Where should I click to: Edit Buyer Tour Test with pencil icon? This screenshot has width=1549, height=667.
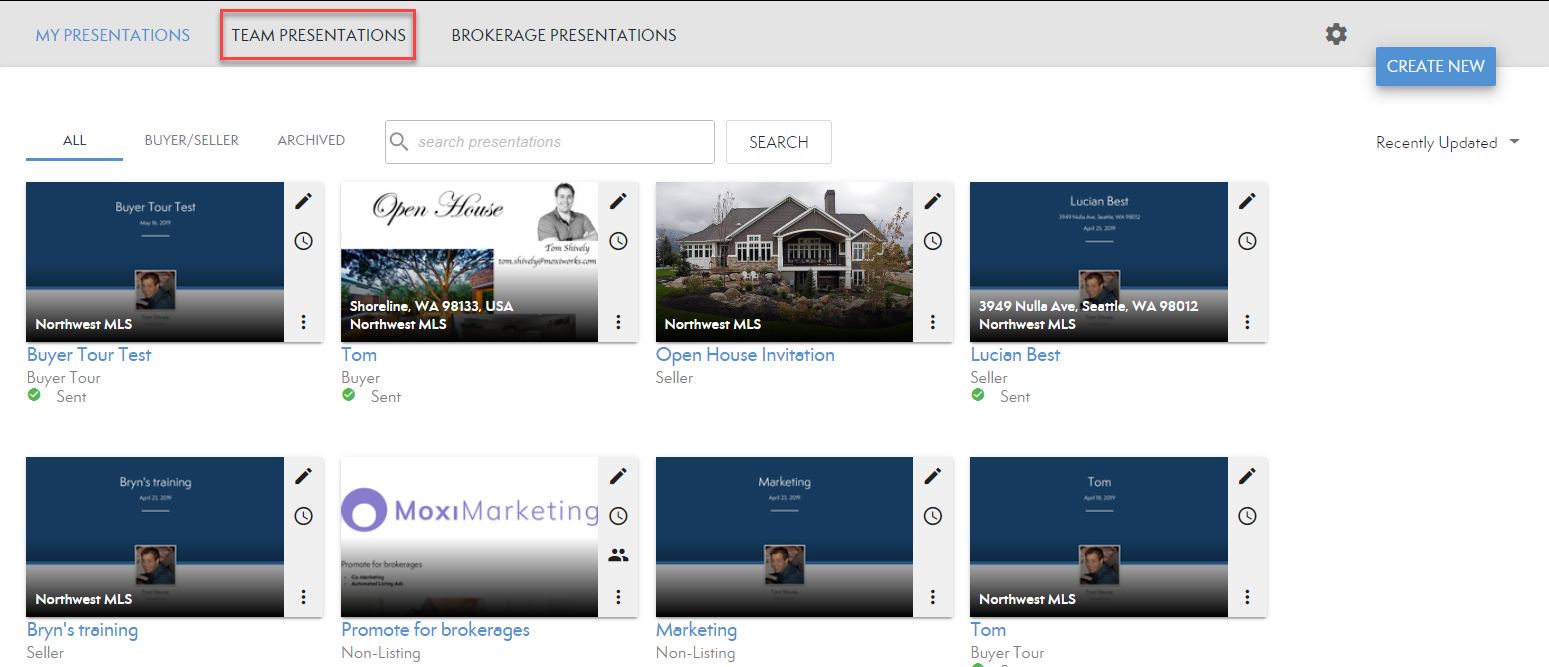tap(303, 201)
